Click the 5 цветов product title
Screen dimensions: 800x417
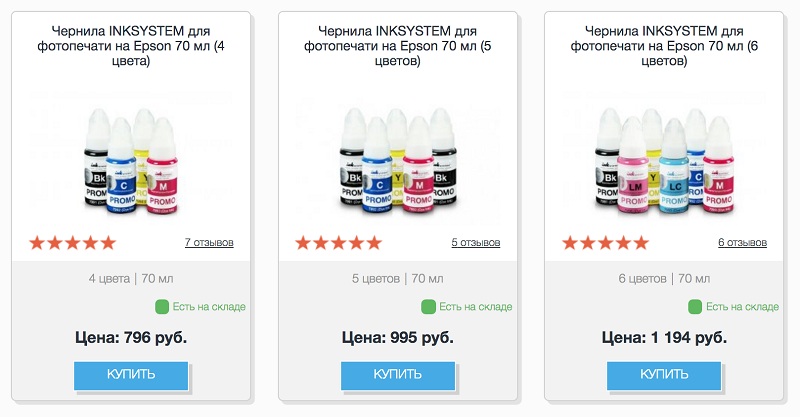click(x=398, y=46)
